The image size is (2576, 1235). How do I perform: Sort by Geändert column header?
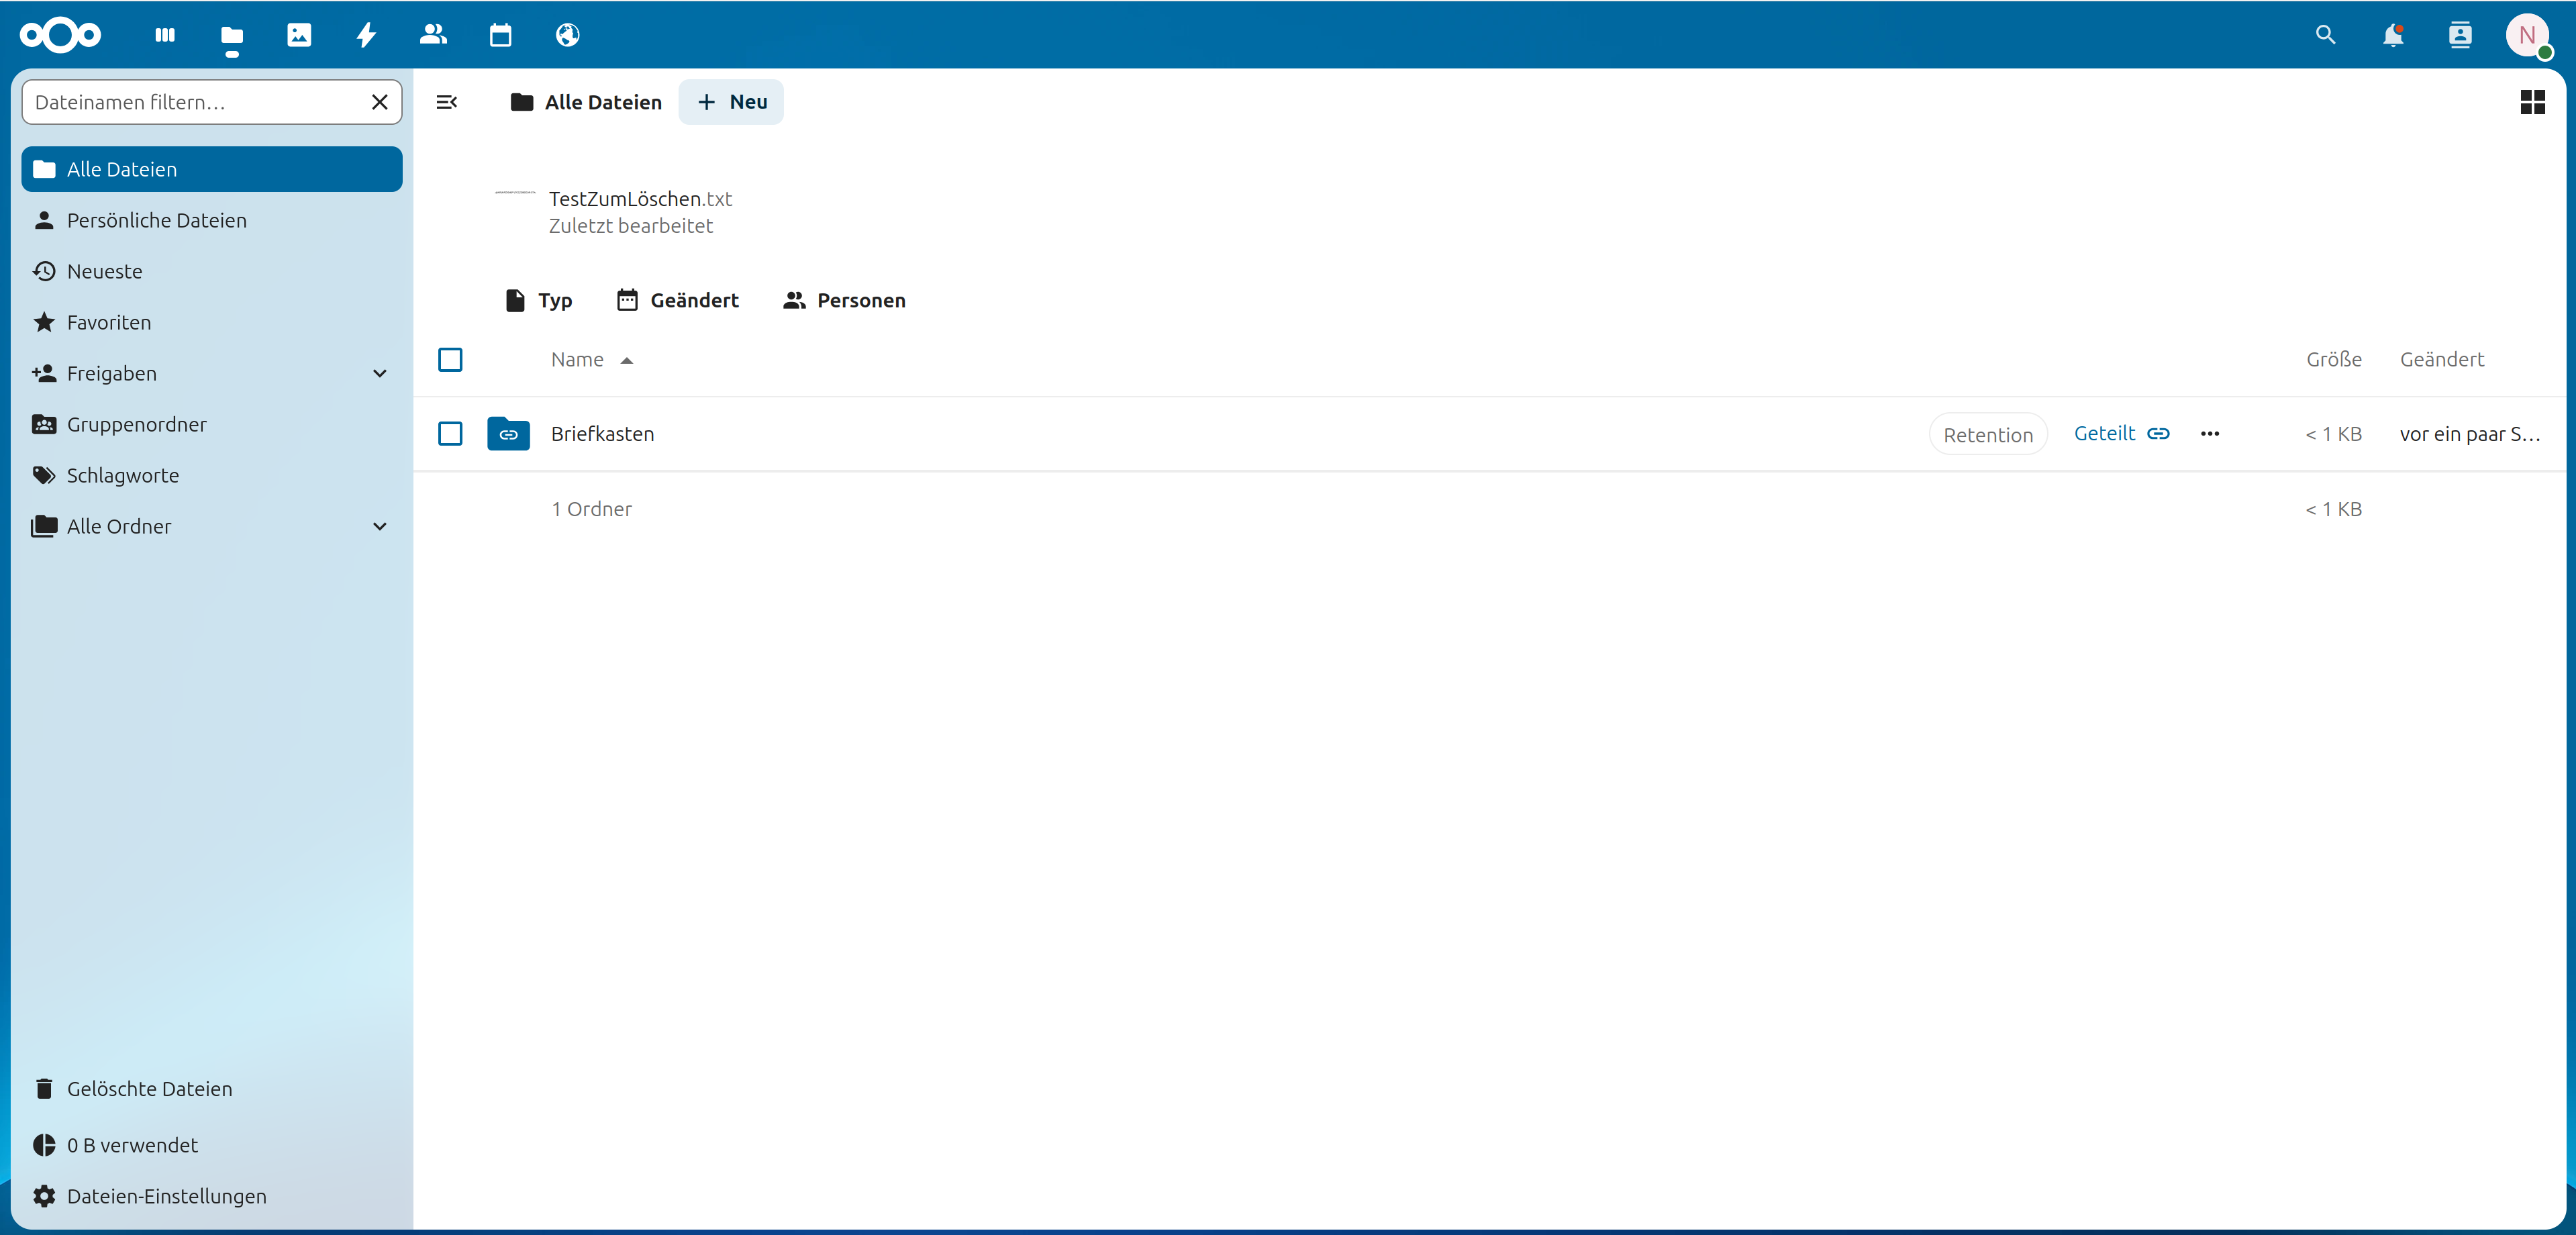point(2442,360)
